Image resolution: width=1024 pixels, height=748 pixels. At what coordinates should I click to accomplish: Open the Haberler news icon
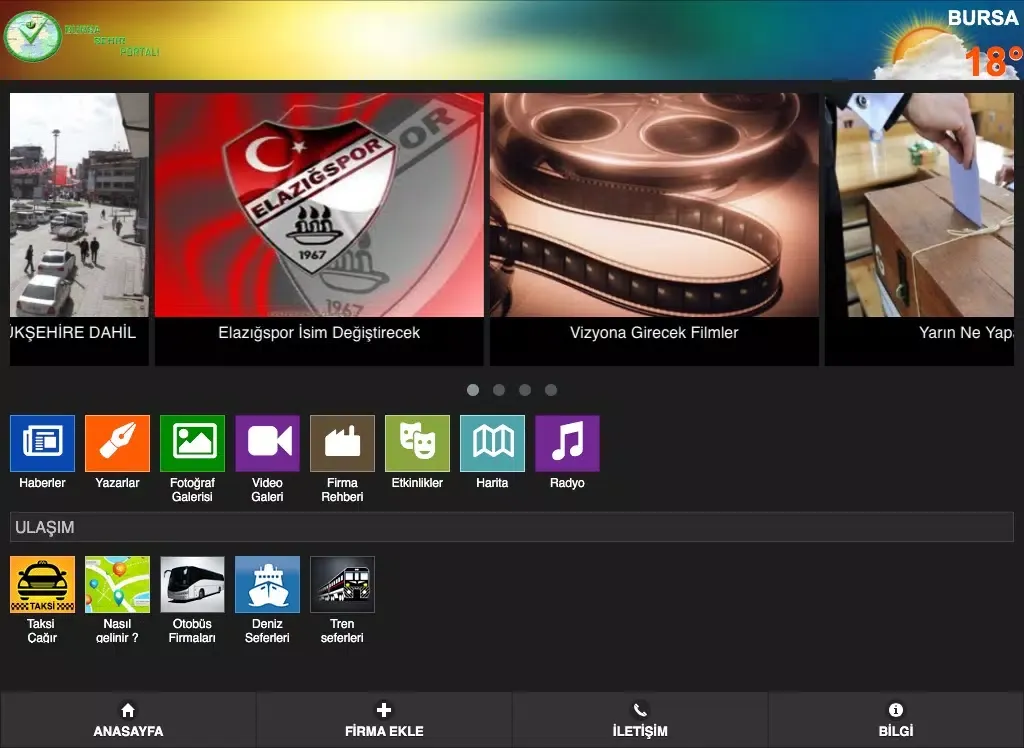click(42, 443)
